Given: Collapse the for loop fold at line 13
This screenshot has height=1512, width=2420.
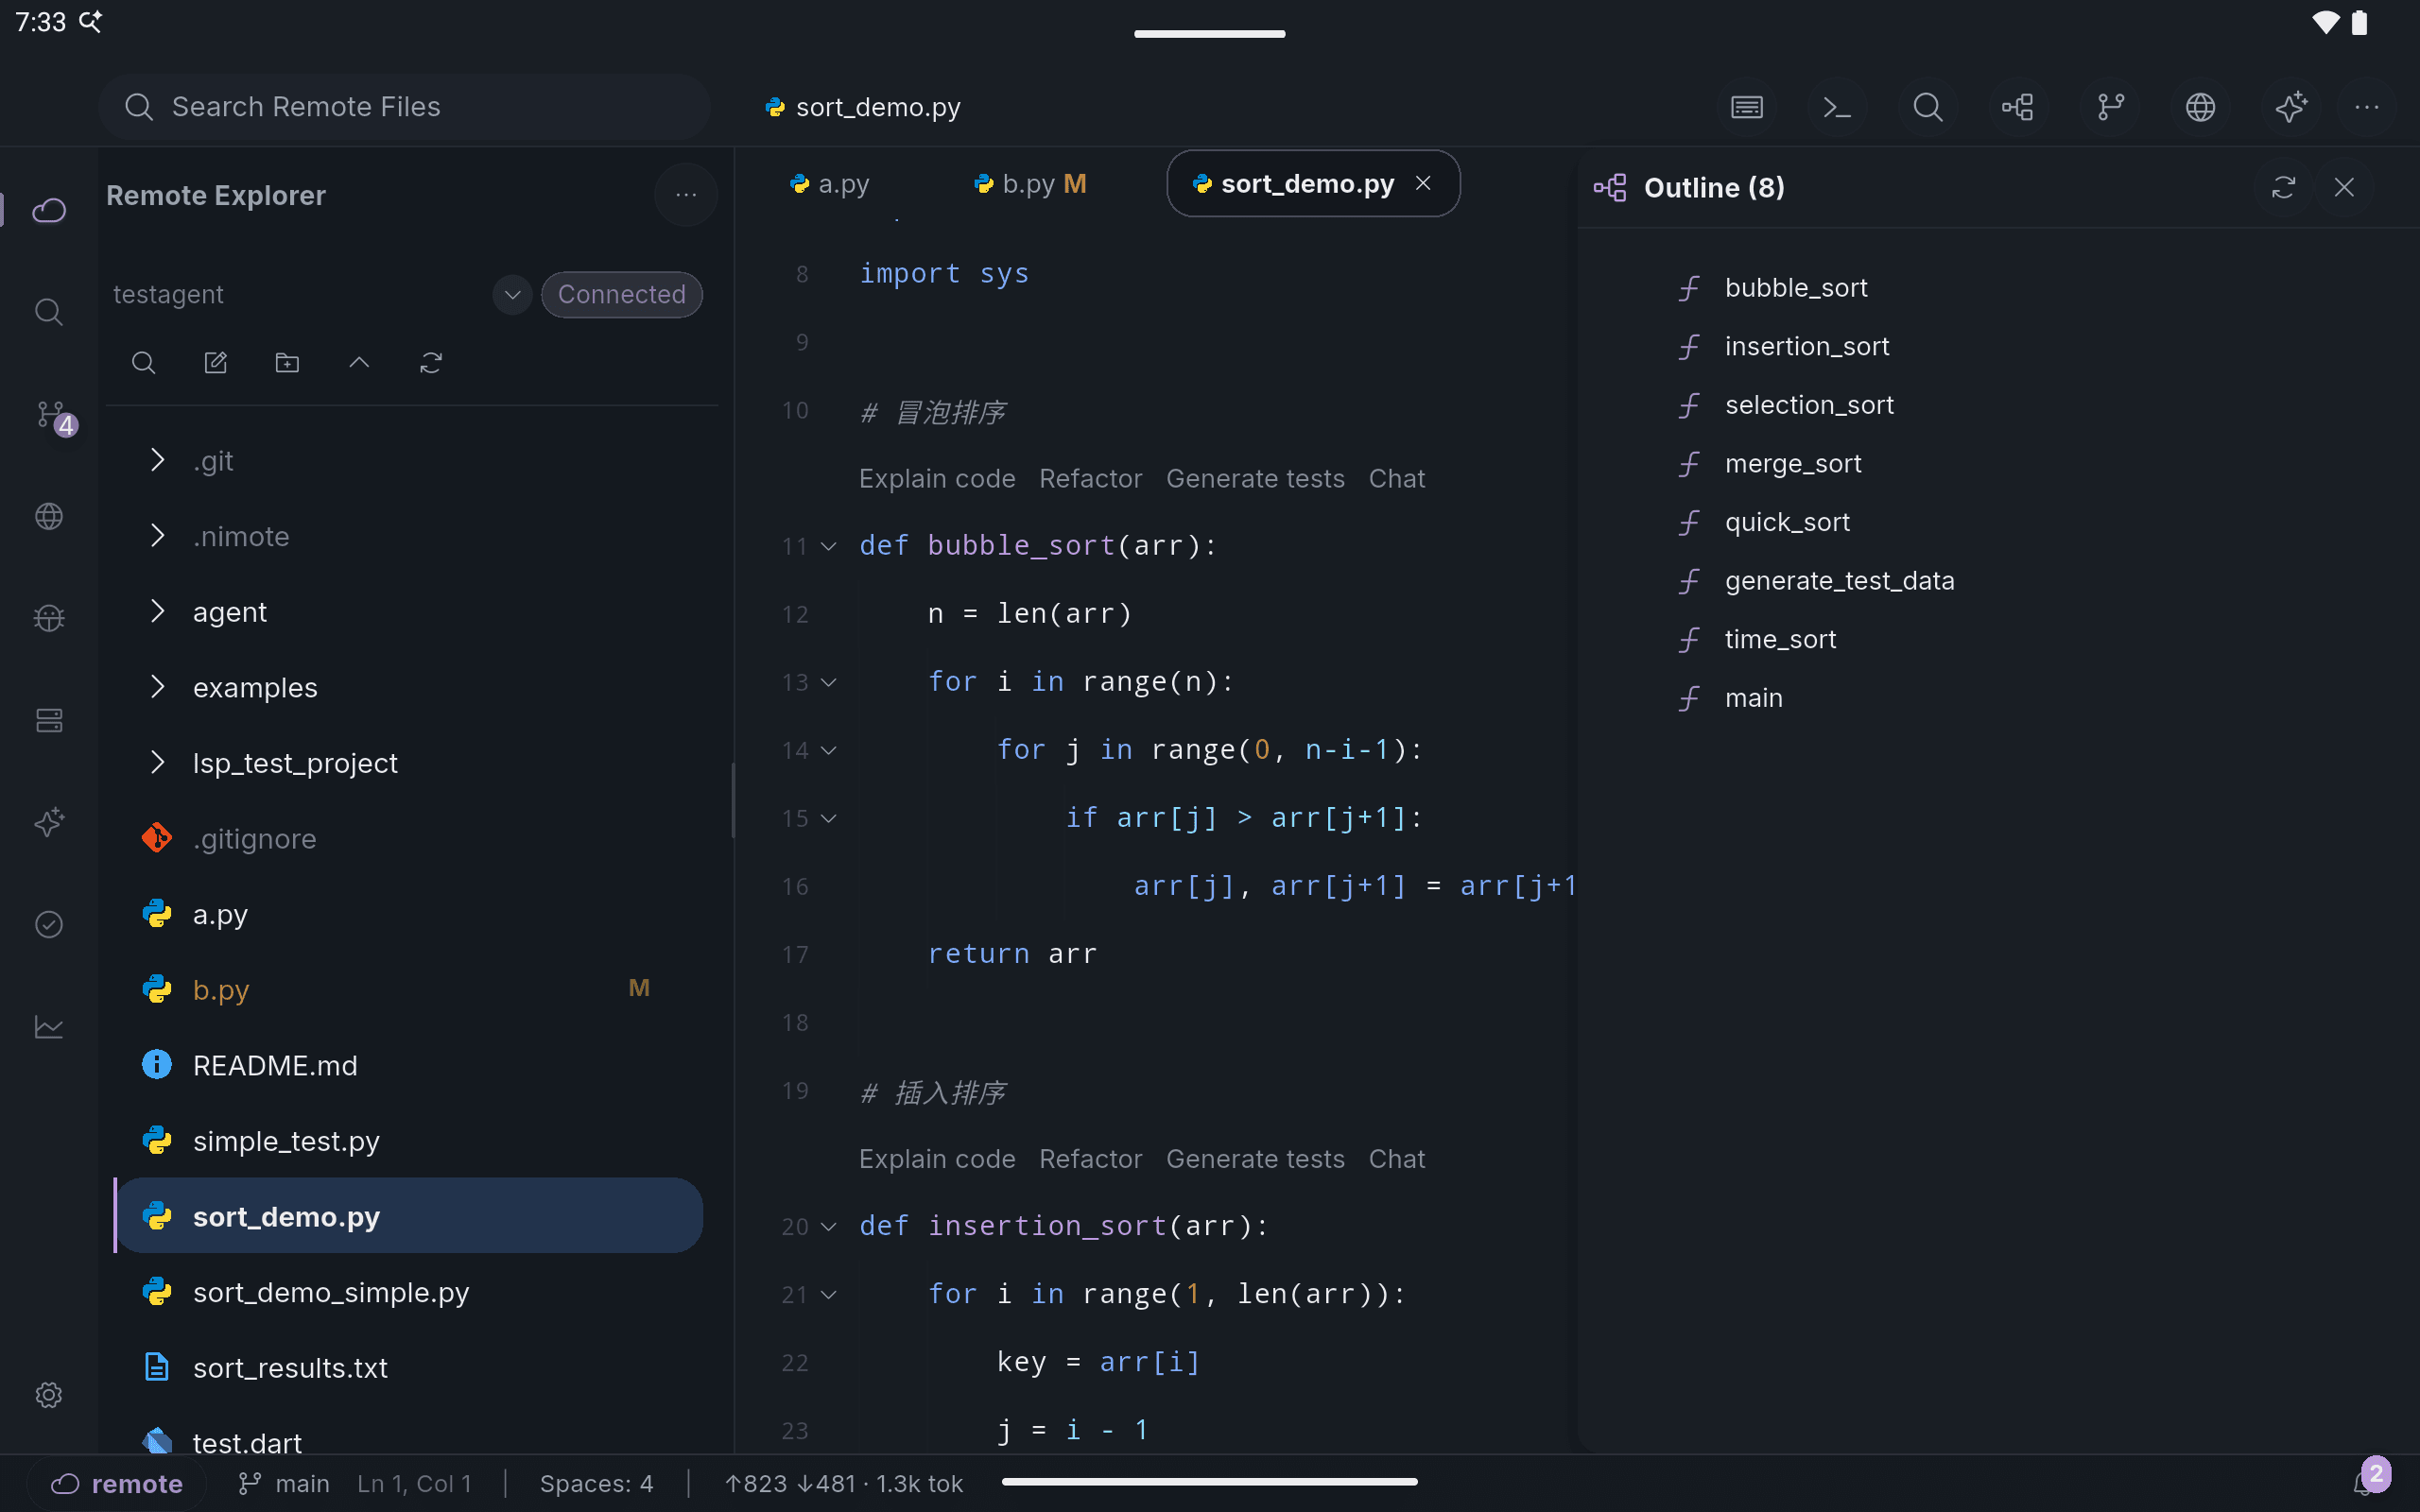Looking at the screenshot, I should pos(828,682).
